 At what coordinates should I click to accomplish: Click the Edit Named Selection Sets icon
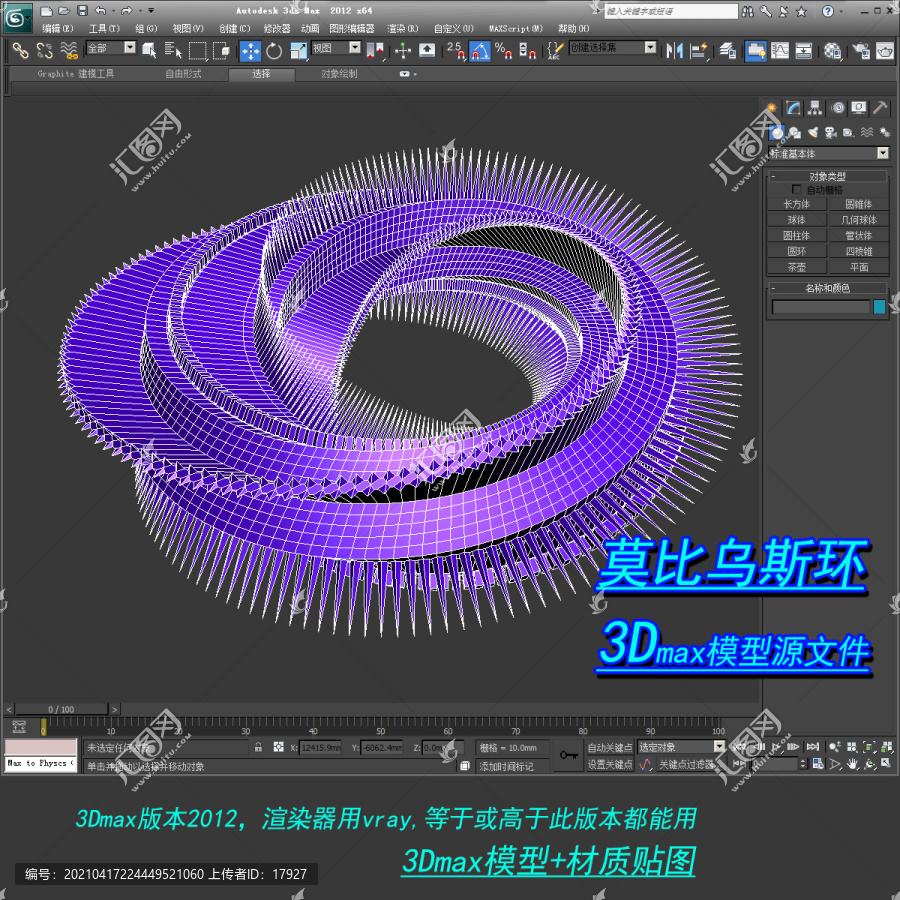554,51
